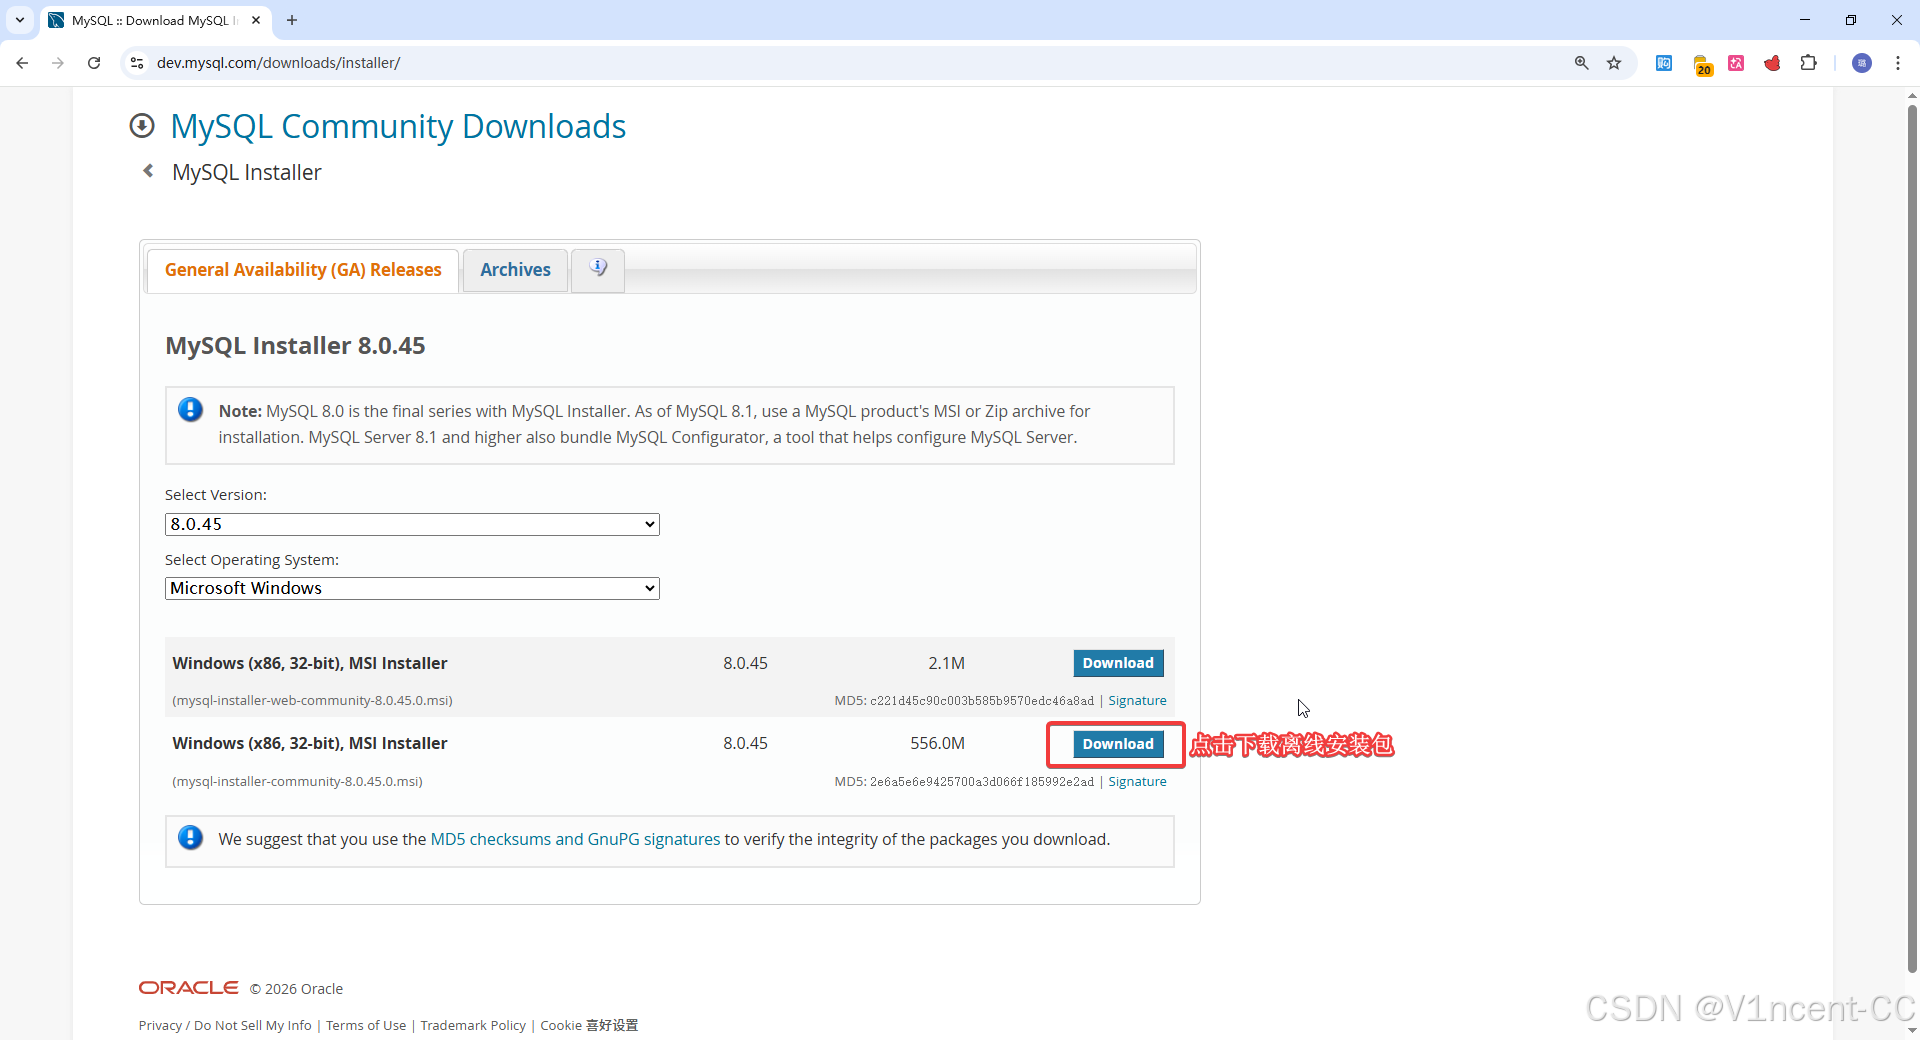Click the filename mysql-installer-web-community-8.0.45.0.msi
This screenshot has height=1040, width=1920.
(312, 701)
